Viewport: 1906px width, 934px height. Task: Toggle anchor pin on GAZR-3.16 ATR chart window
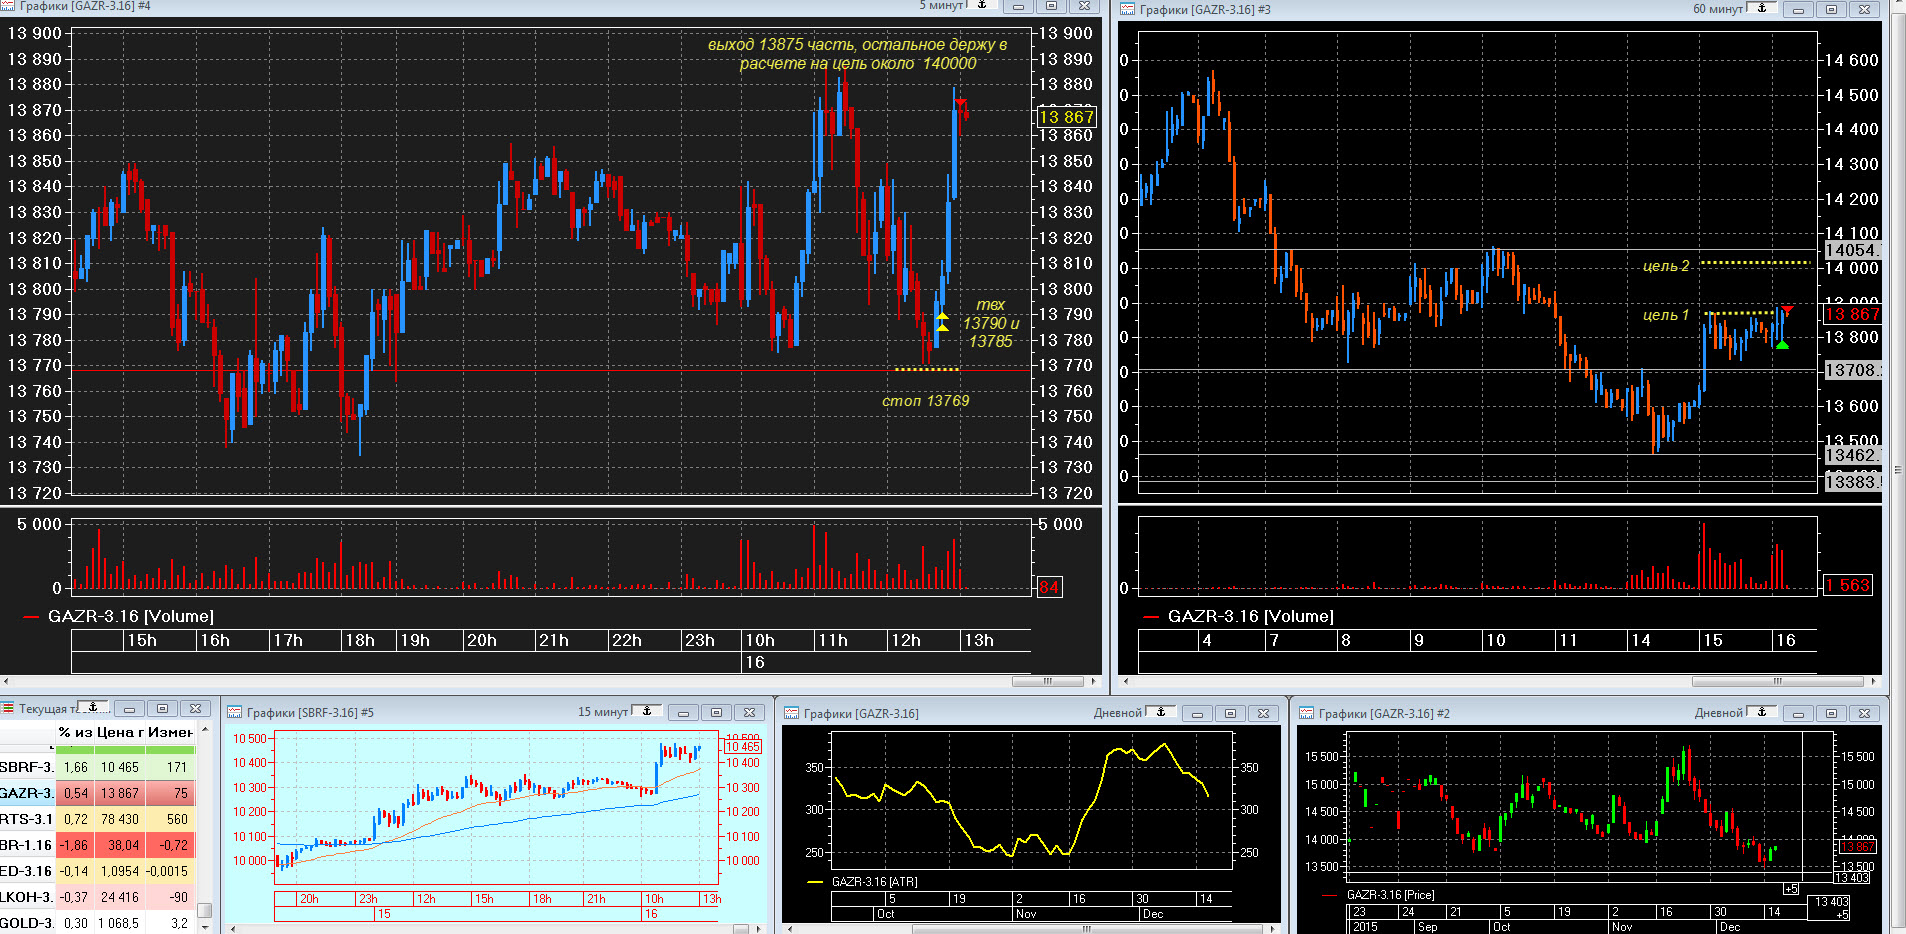tap(1161, 713)
